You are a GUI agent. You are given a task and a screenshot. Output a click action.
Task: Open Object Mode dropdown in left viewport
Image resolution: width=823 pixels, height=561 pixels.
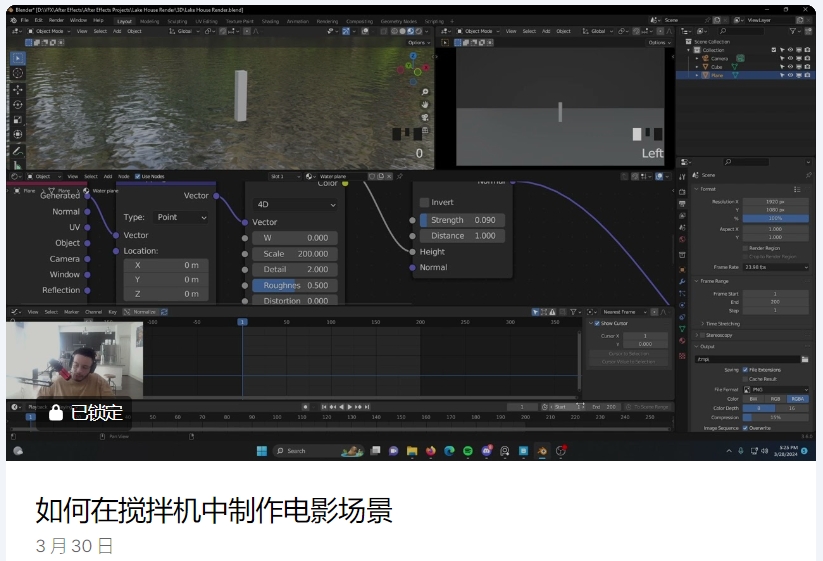49,31
